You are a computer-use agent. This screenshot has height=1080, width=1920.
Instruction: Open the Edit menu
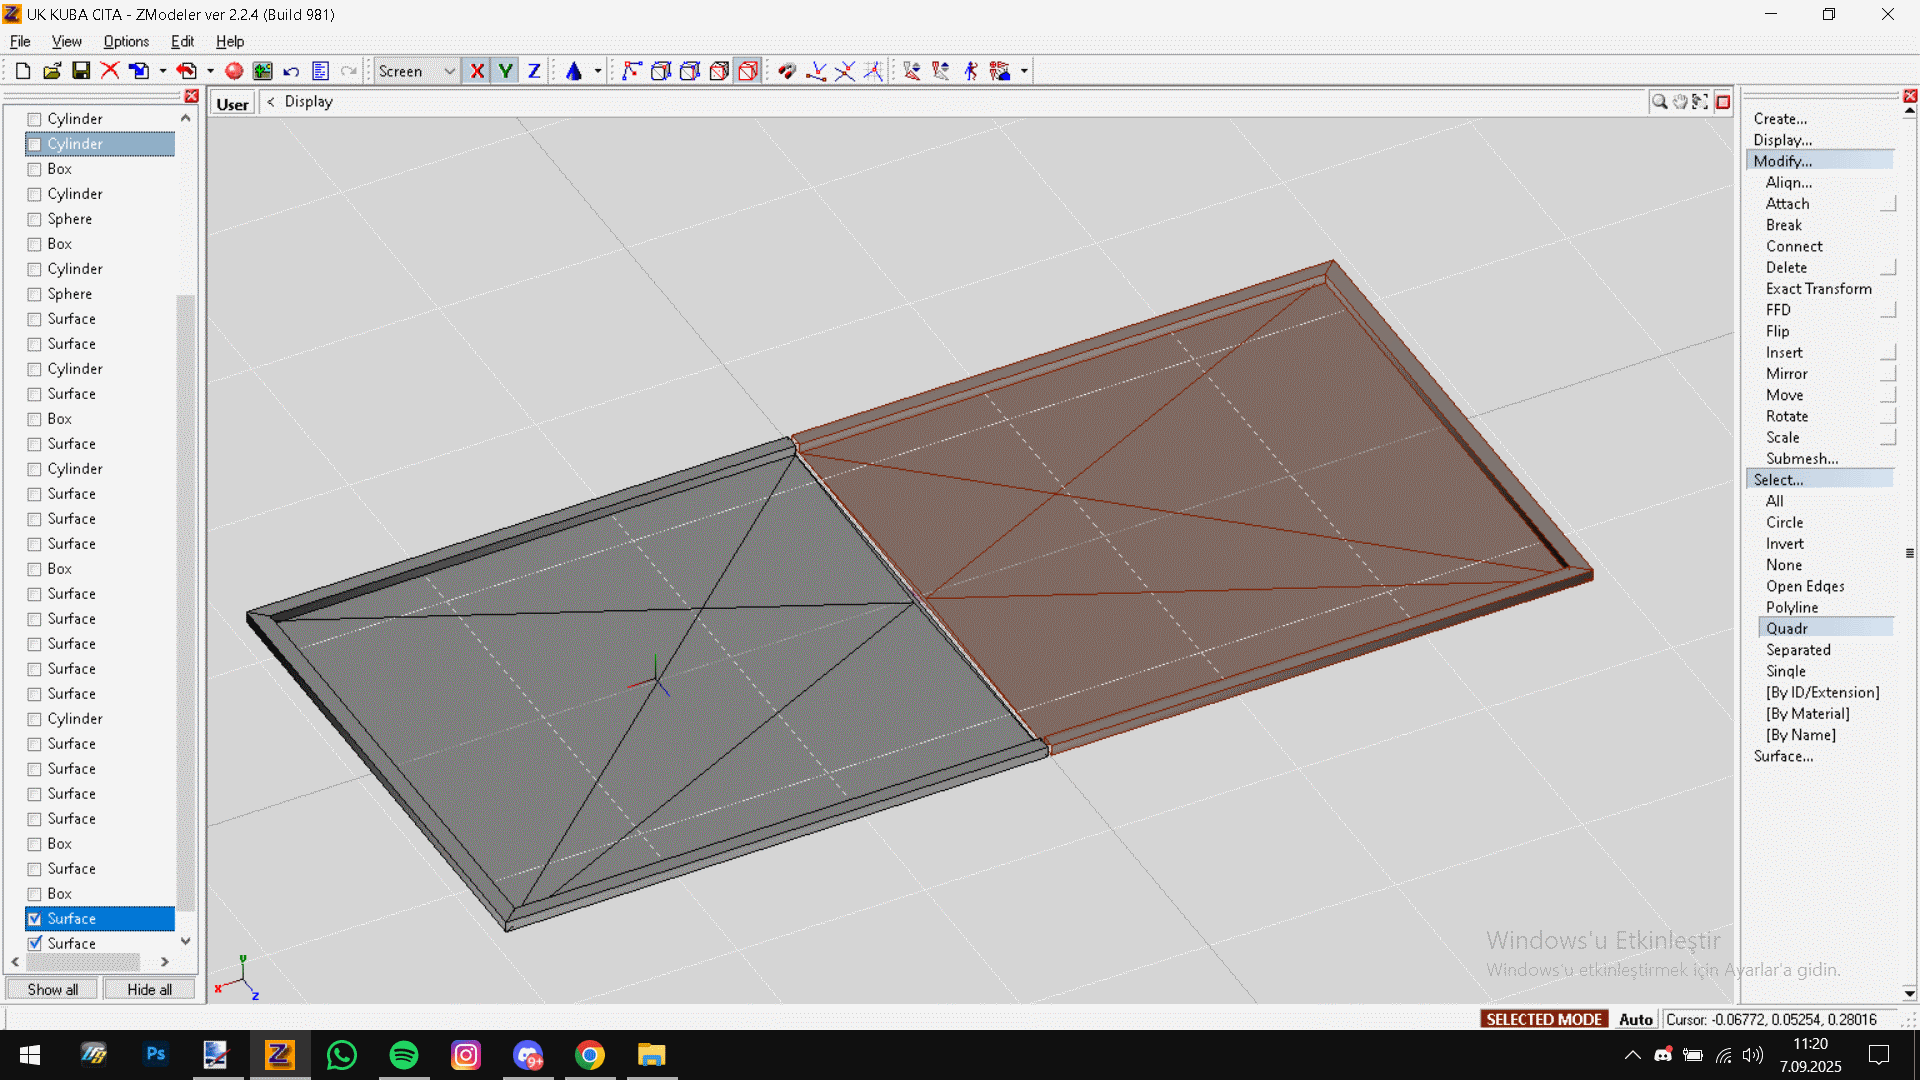182,41
